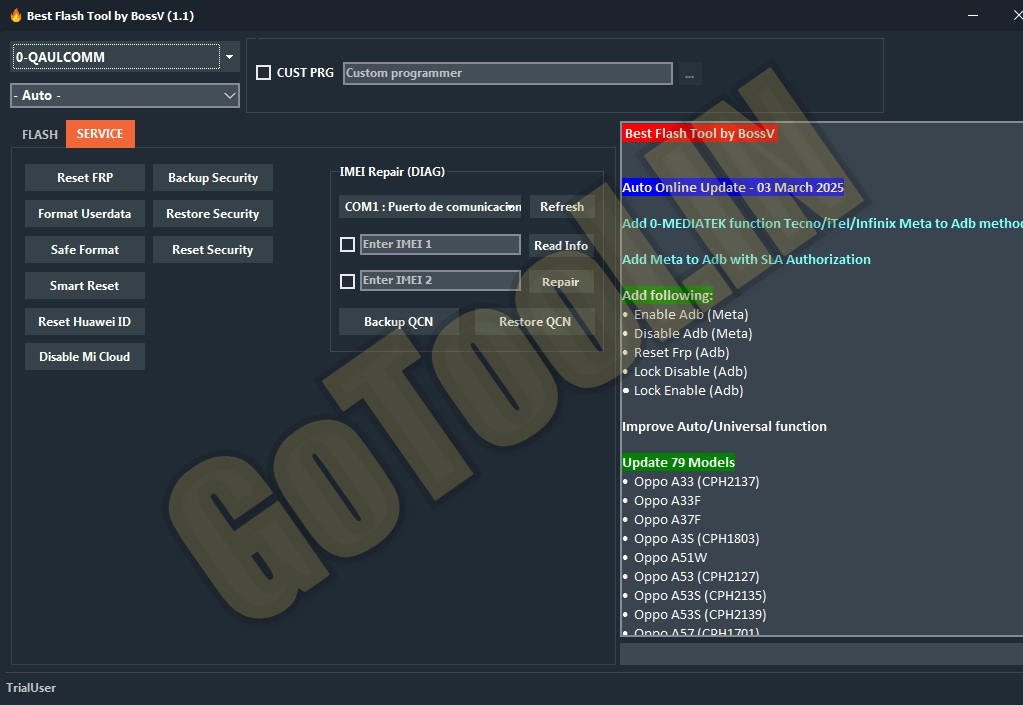The height and width of the screenshot is (705, 1023).
Task: Open the COM1 port selection dropdown
Action: point(430,207)
